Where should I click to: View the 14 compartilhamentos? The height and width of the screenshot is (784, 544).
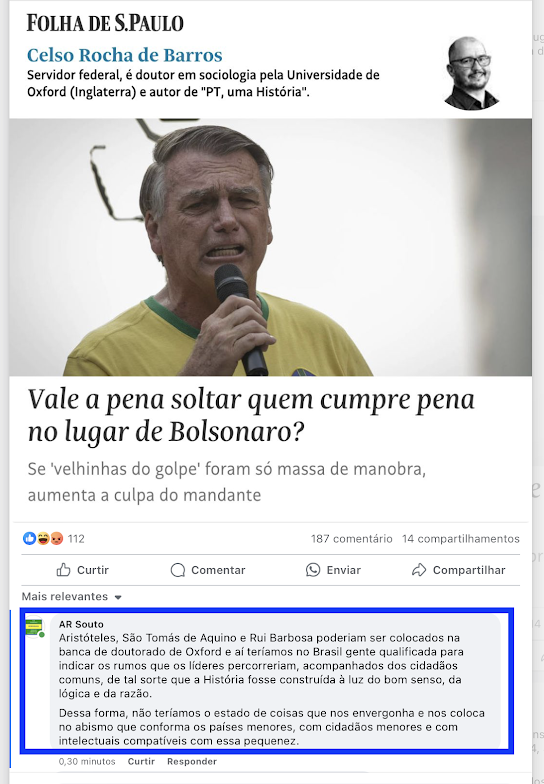pyautogui.click(x=460, y=538)
